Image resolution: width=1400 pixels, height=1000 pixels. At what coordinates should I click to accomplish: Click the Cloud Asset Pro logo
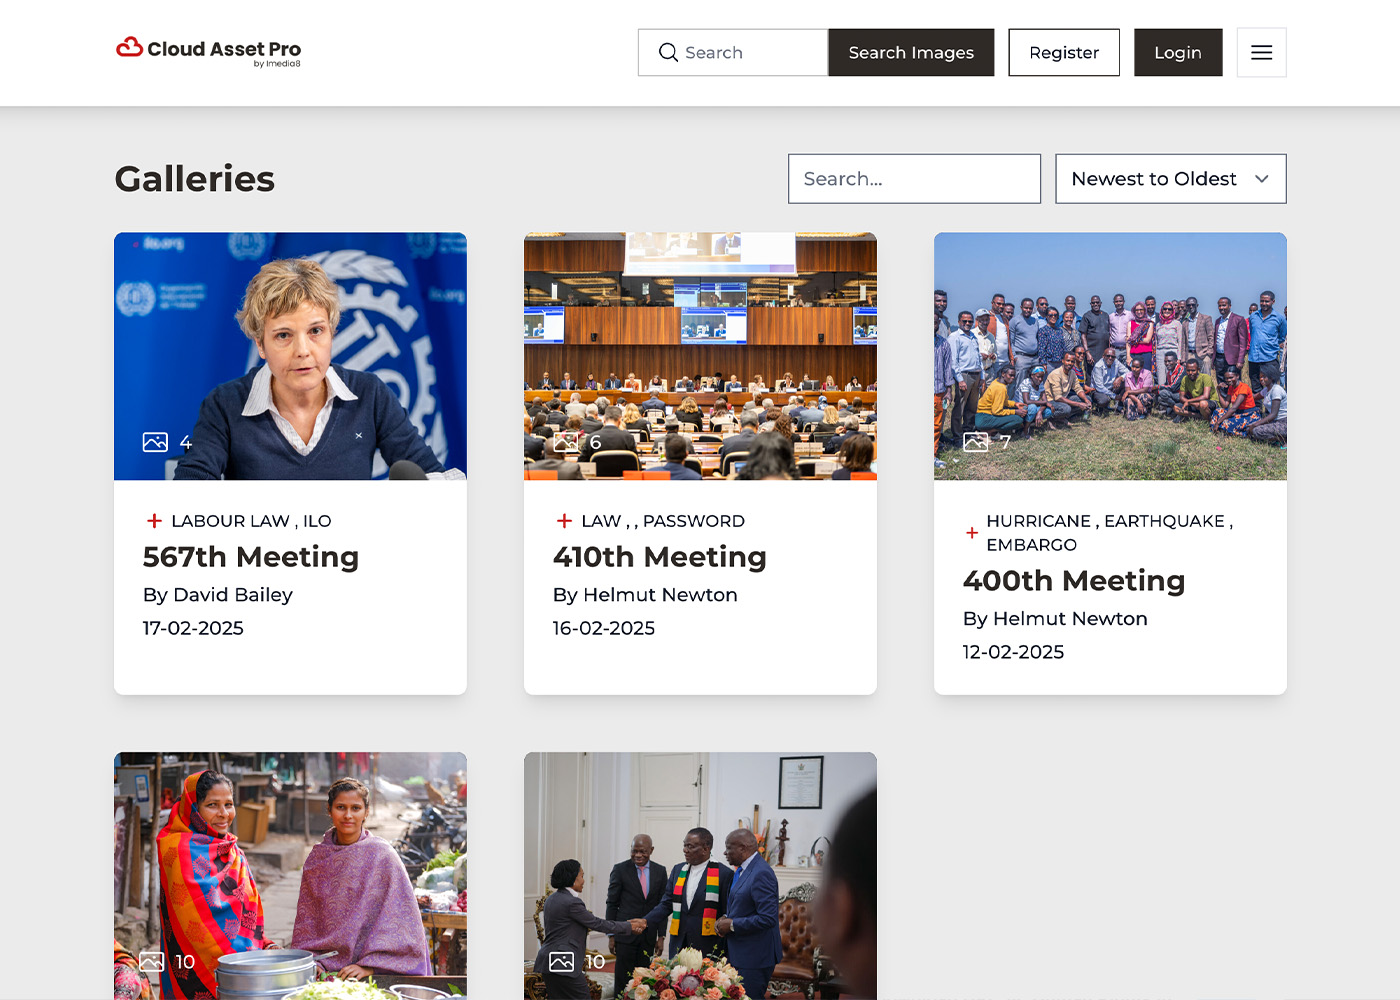pyautogui.click(x=209, y=51)
